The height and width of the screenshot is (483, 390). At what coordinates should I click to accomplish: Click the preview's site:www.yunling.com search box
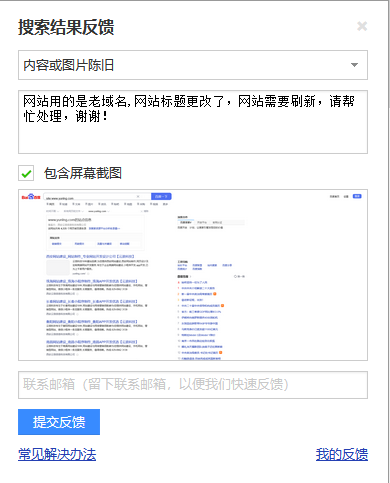click(x=97, y=197)
